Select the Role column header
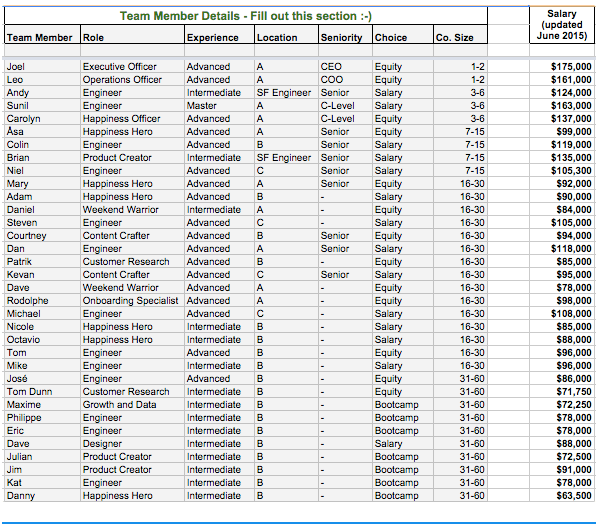600x524 pixels. pos(132,34)
